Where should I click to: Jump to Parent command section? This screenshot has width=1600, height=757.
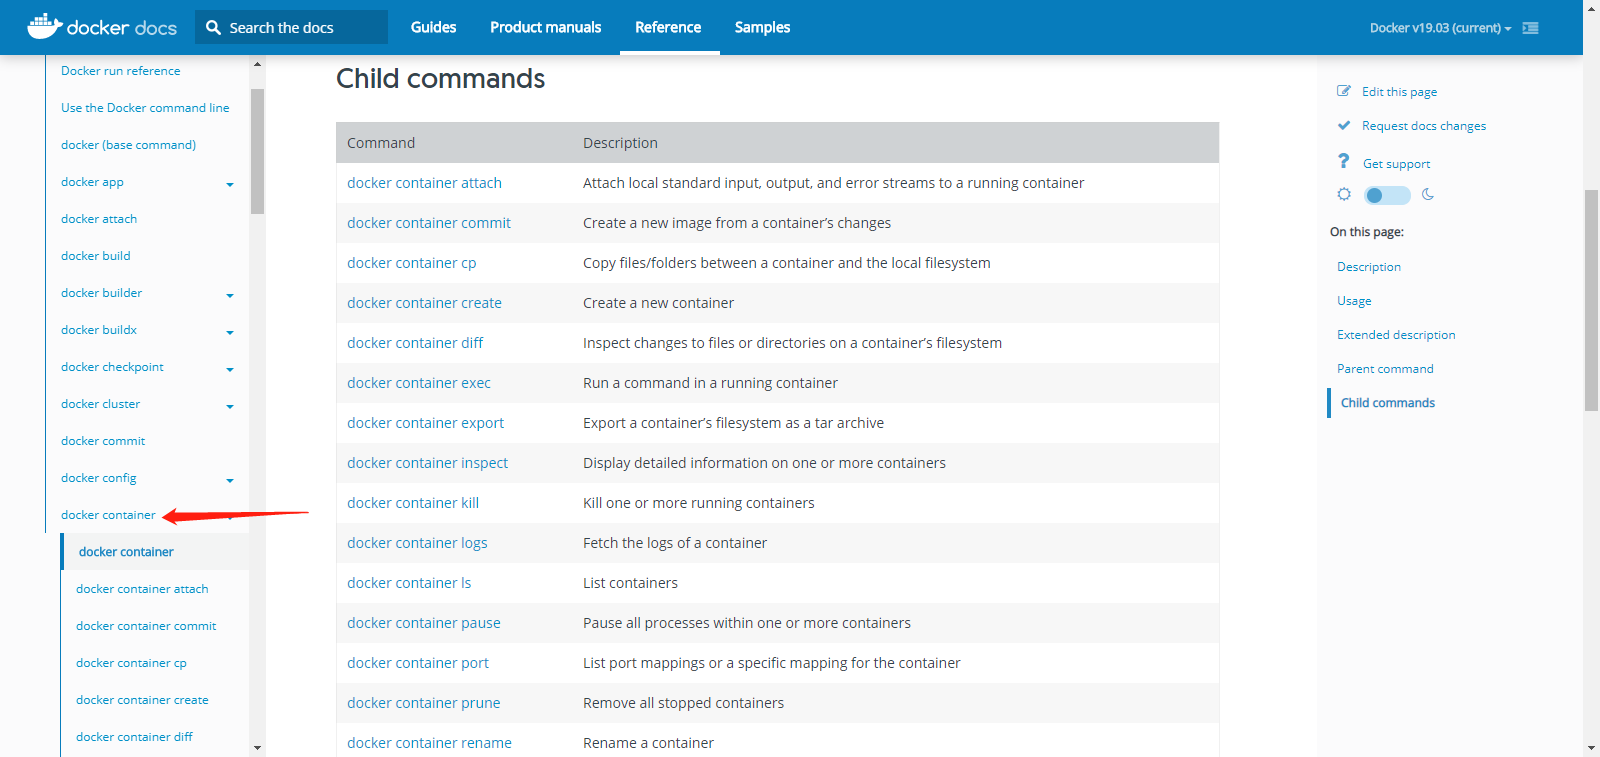pyautogui.click(x=1385, y=369)
